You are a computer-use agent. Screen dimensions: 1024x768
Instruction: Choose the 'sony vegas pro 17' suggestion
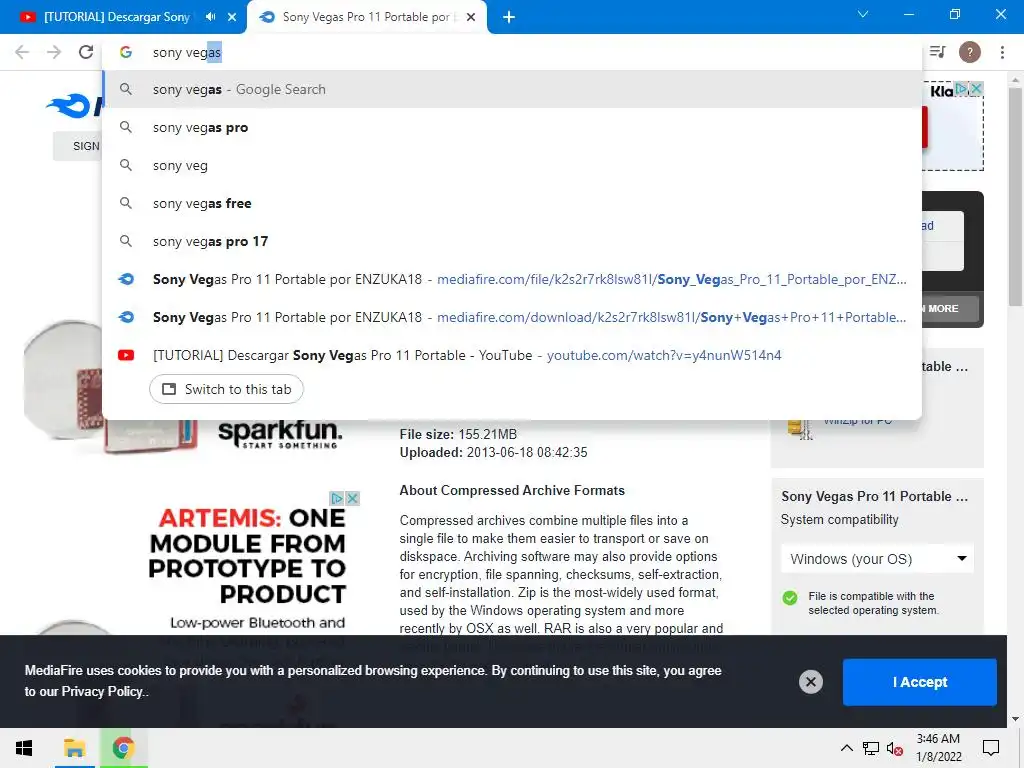coord(512,241)
